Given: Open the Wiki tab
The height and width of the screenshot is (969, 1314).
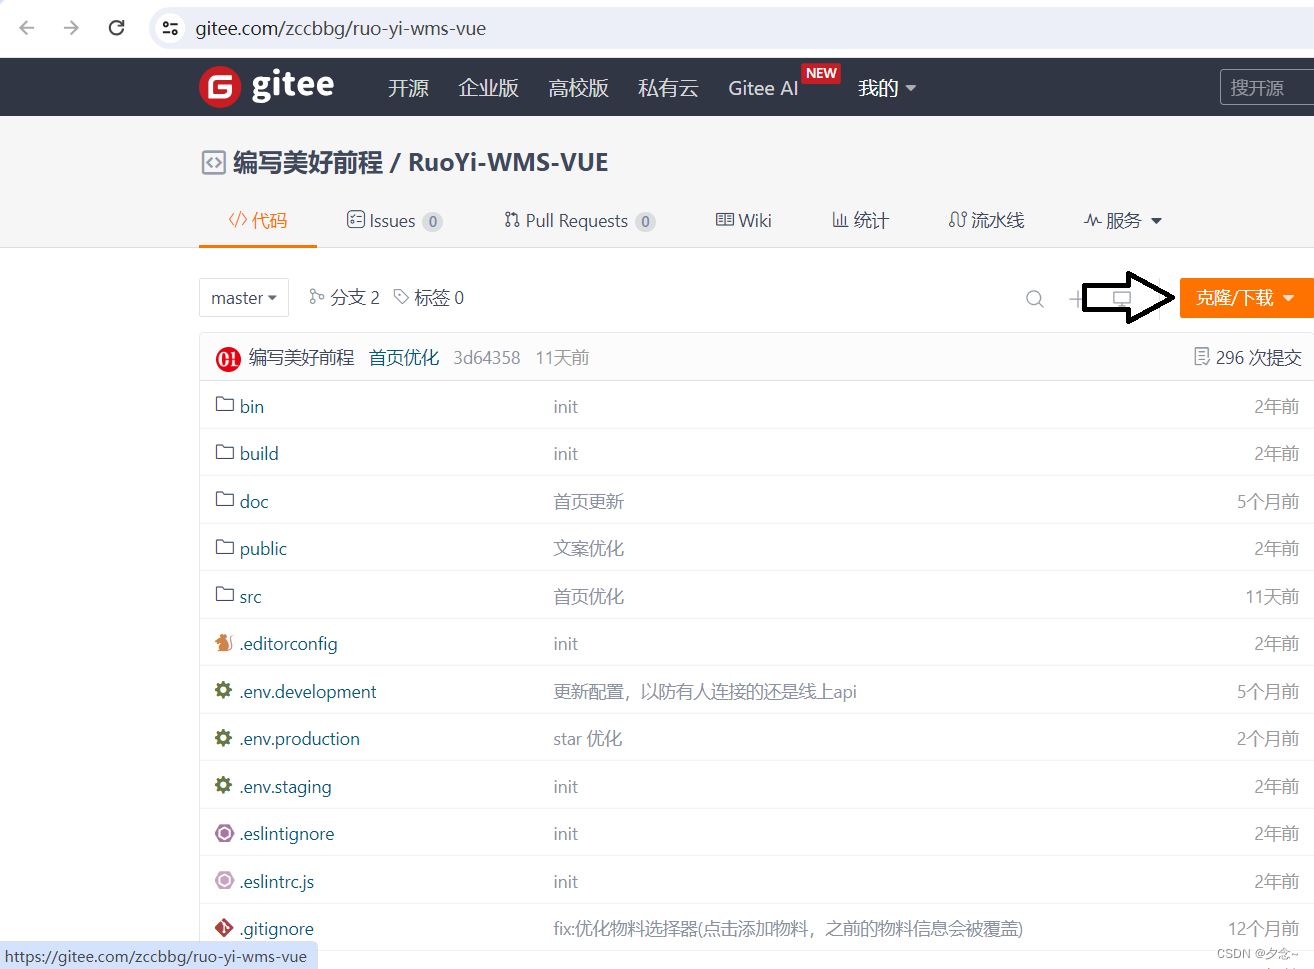Looking at the screenshot, I should coord(744,220).
